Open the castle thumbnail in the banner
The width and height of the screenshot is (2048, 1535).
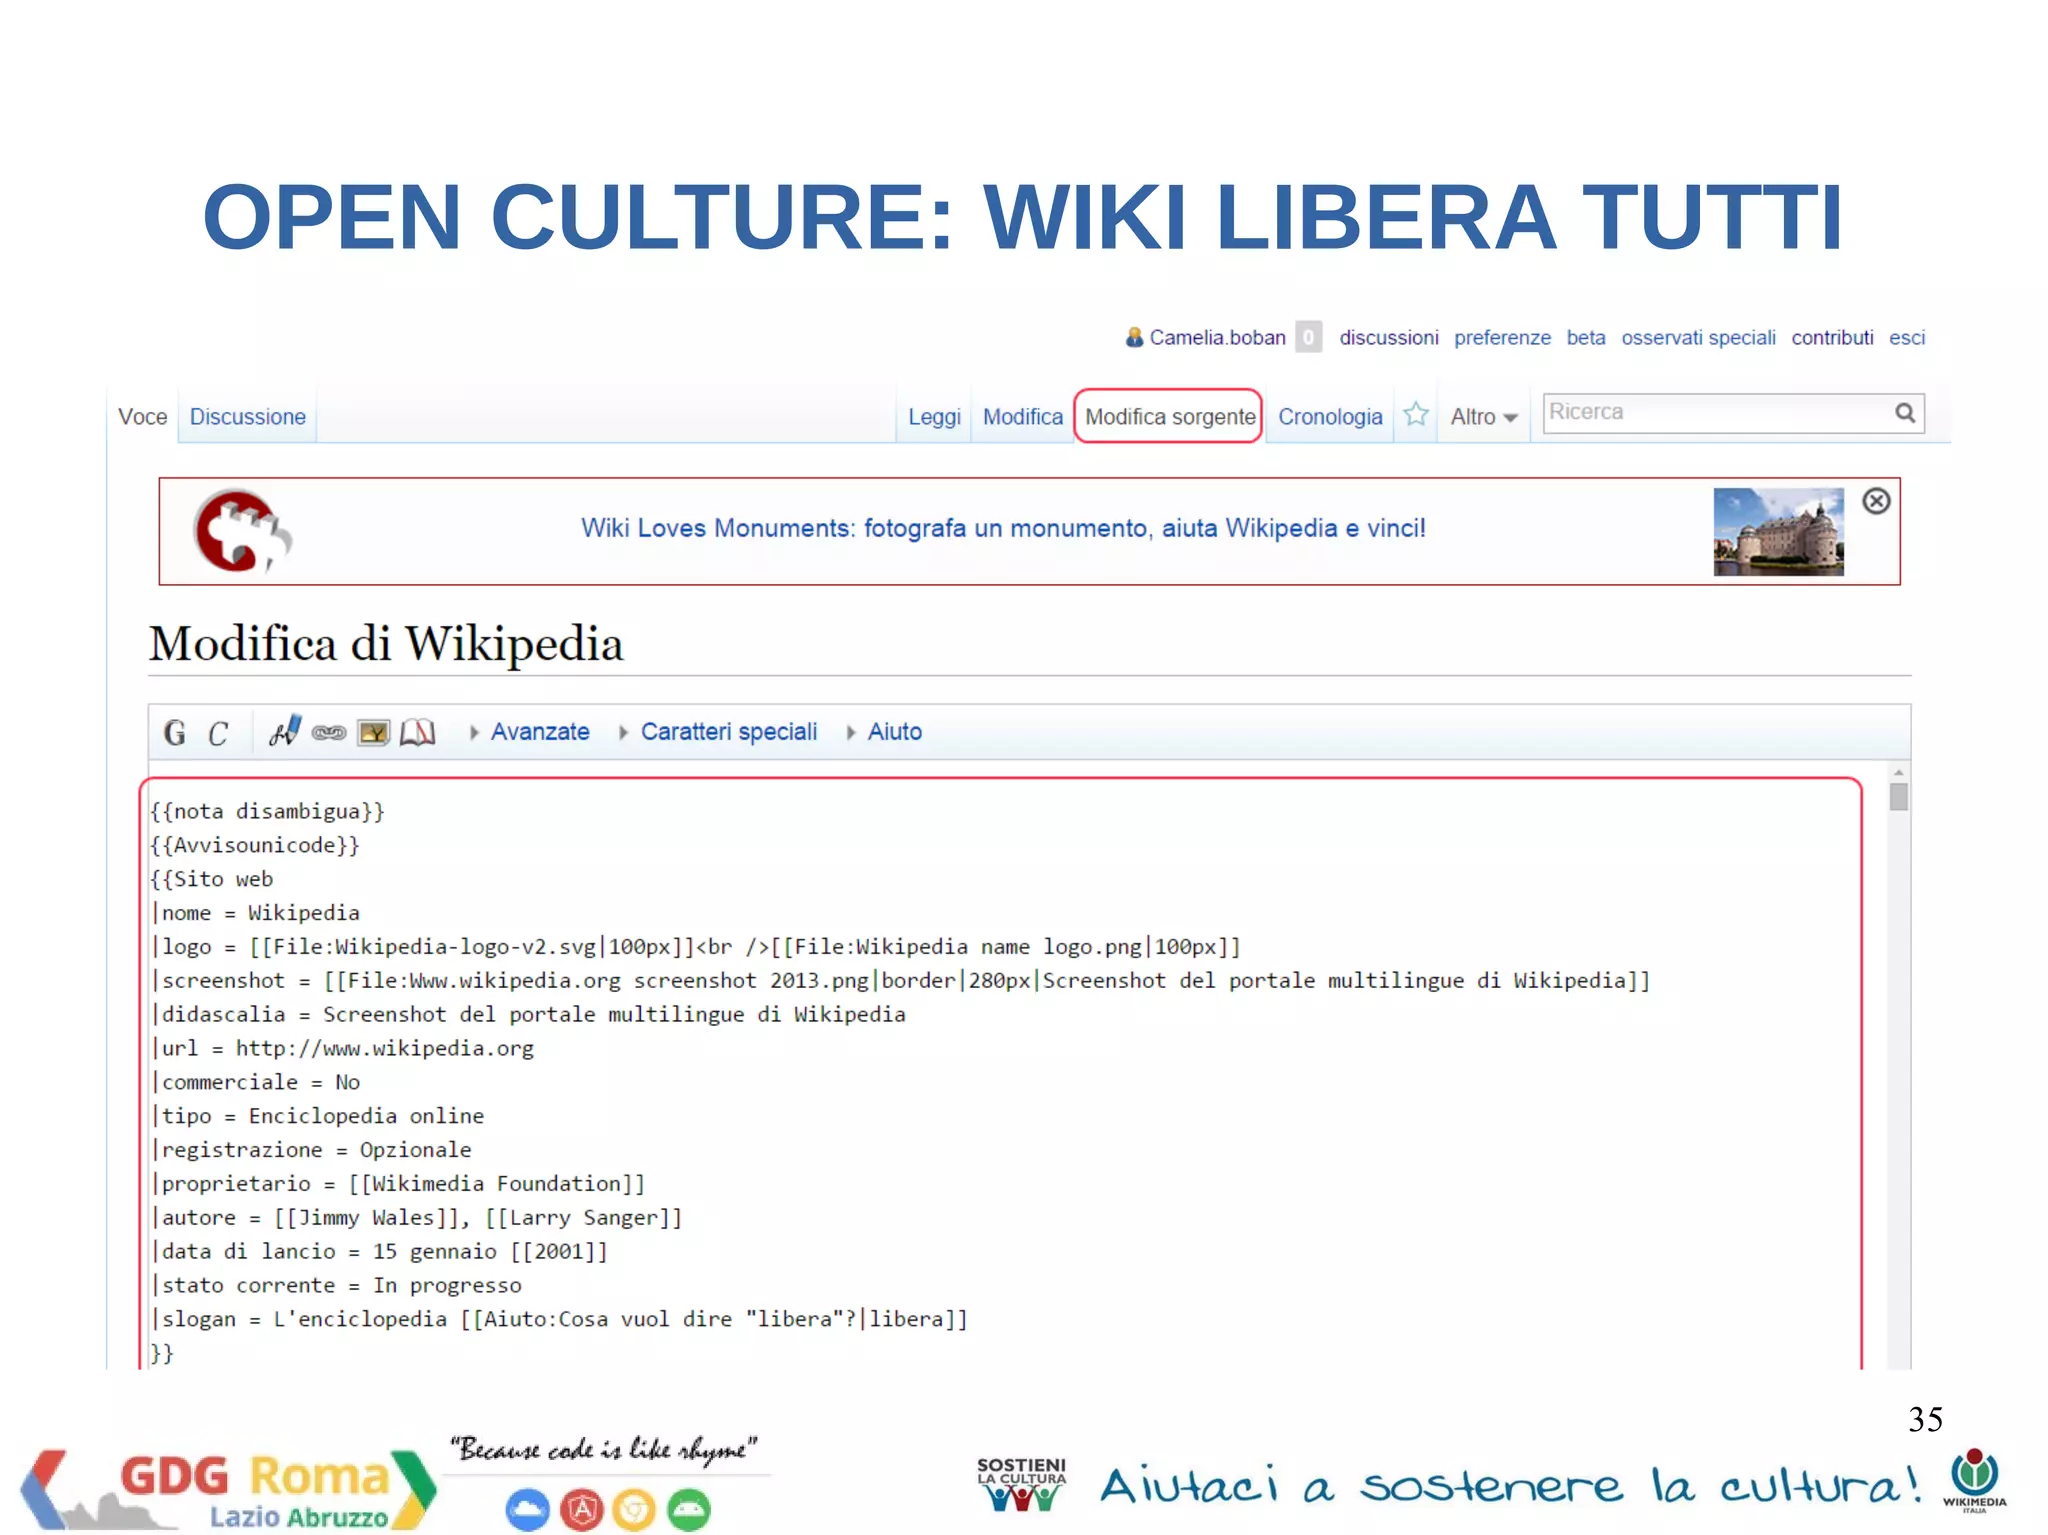point(1778,531)
